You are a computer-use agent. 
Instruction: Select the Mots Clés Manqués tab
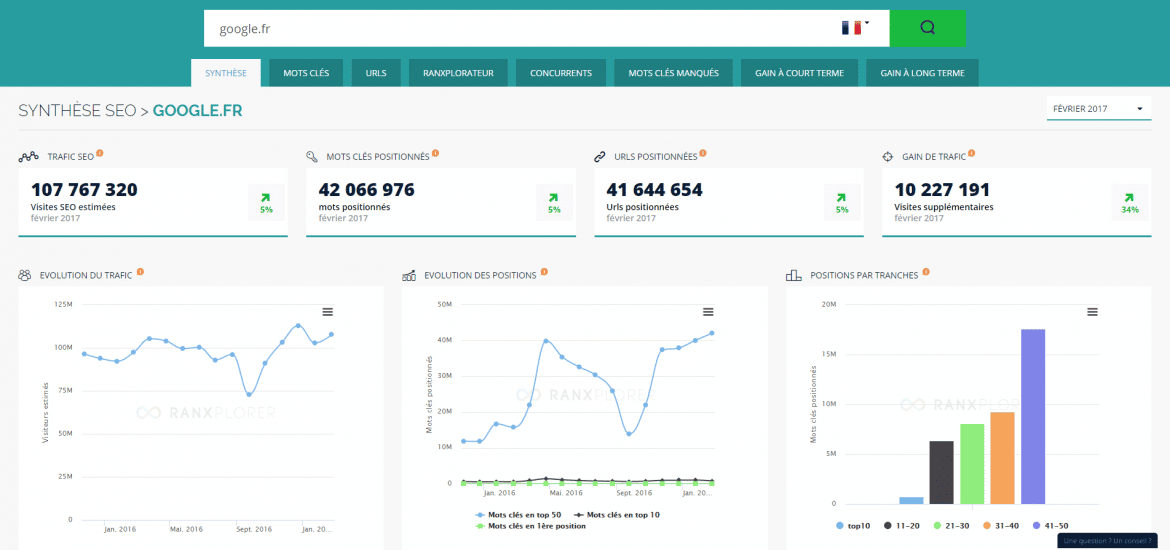[x=674, y=73]
